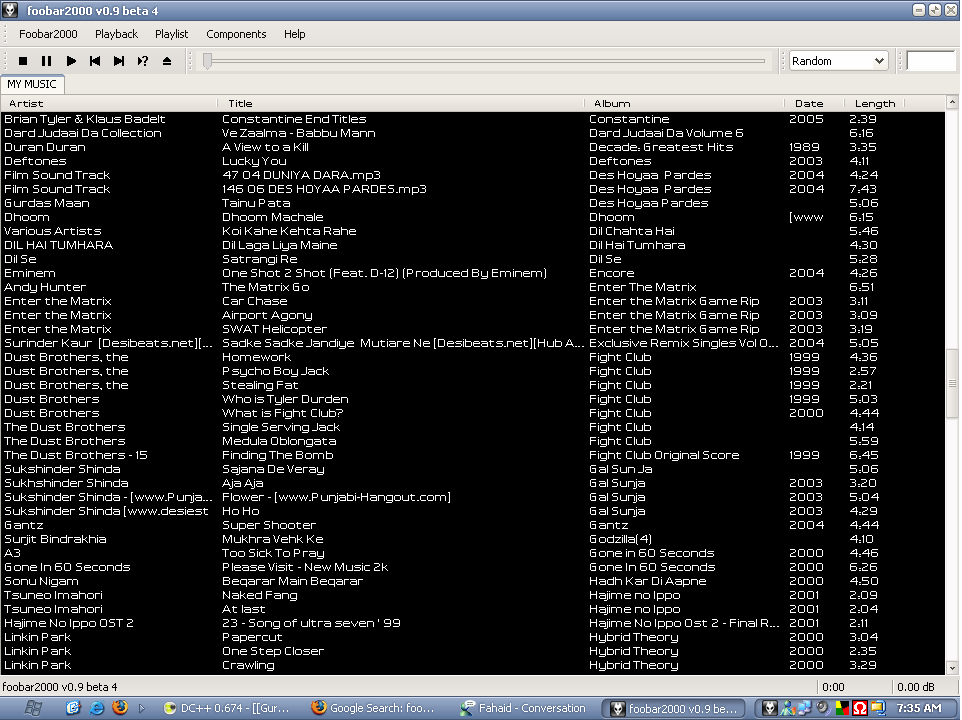Launch Firefox from quick launch

(120, 708)
